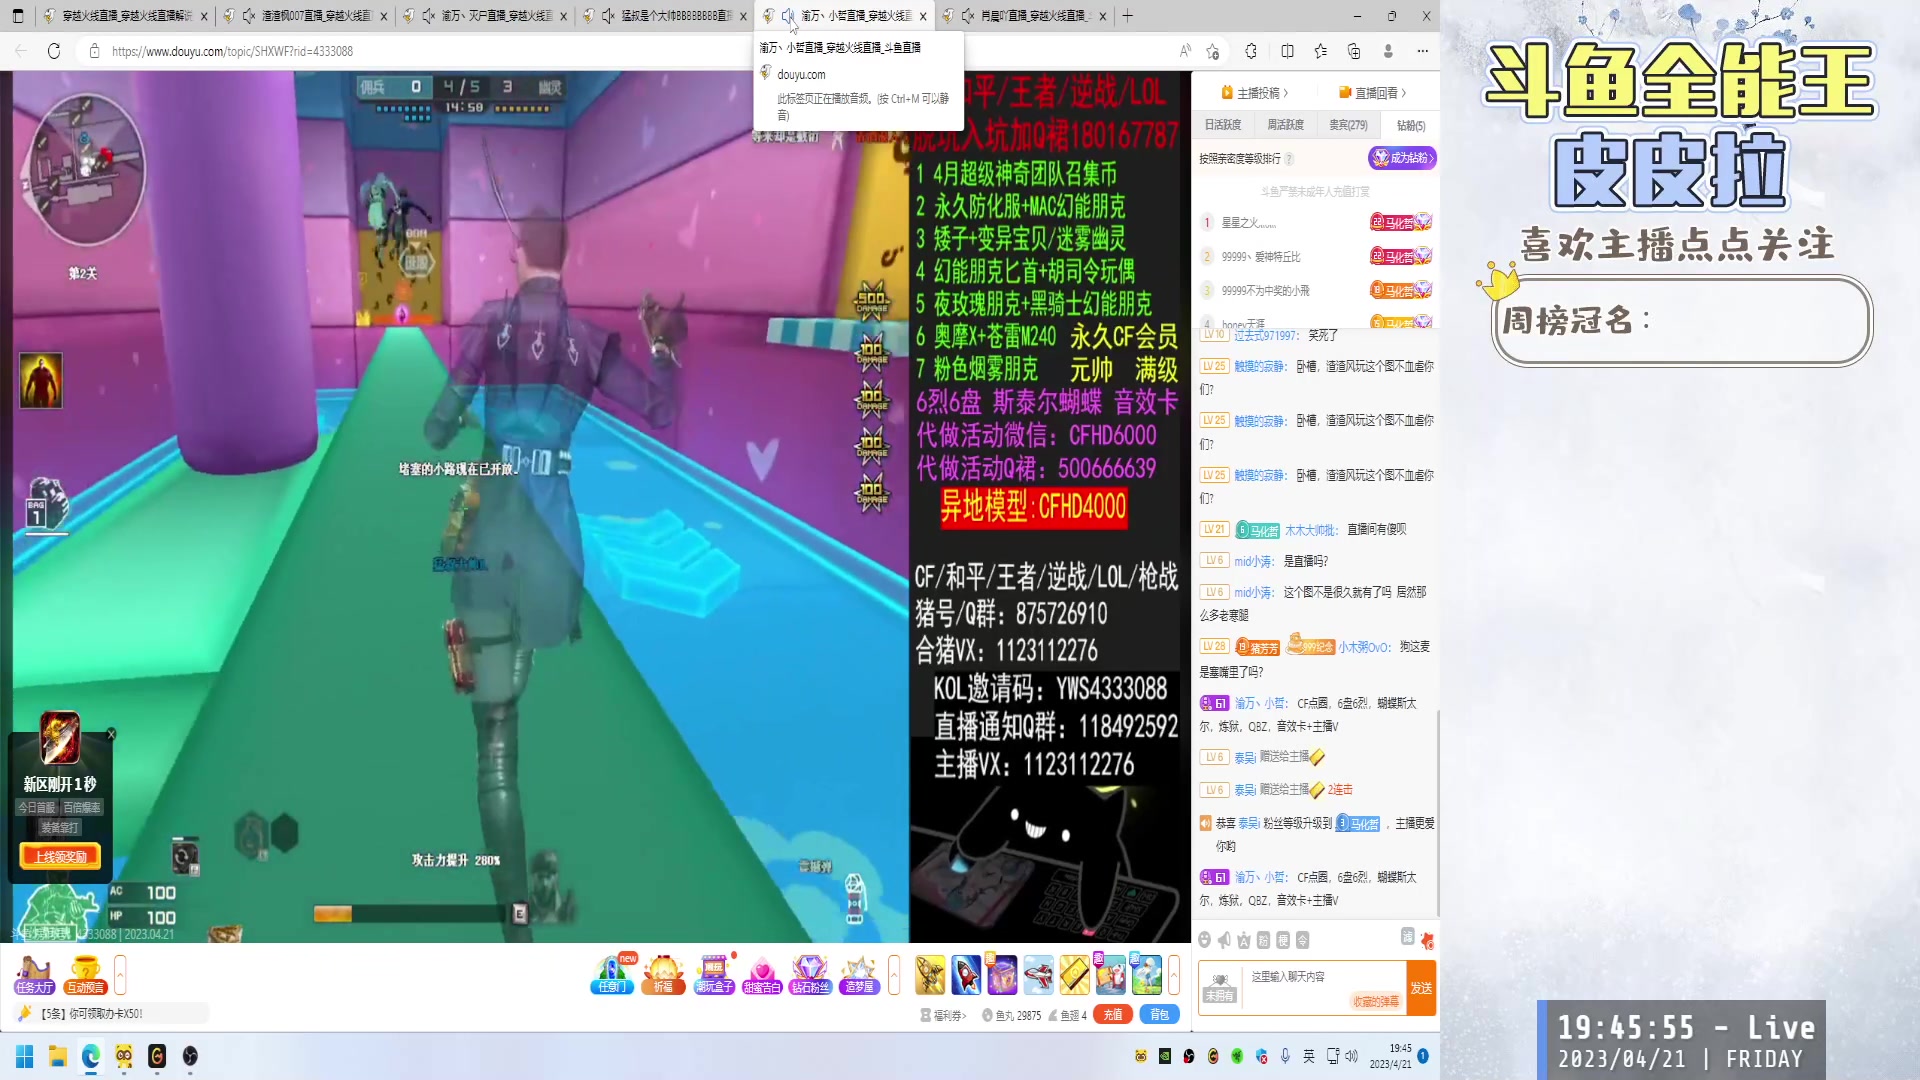Click the 造梦屋 icon

(x=858, y=973)
